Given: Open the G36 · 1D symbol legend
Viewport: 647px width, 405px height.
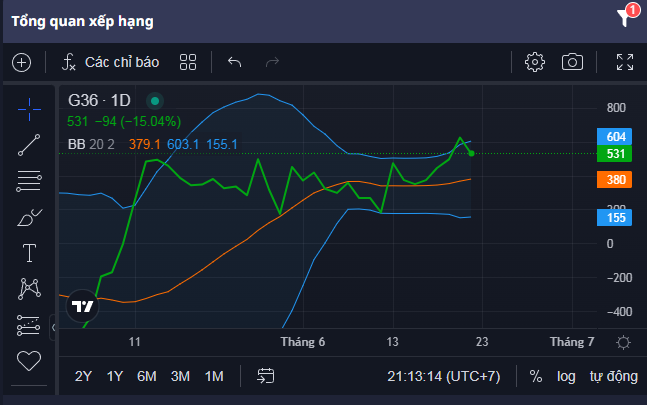Looking at the screenshot, I should click(x=99, y=101).
